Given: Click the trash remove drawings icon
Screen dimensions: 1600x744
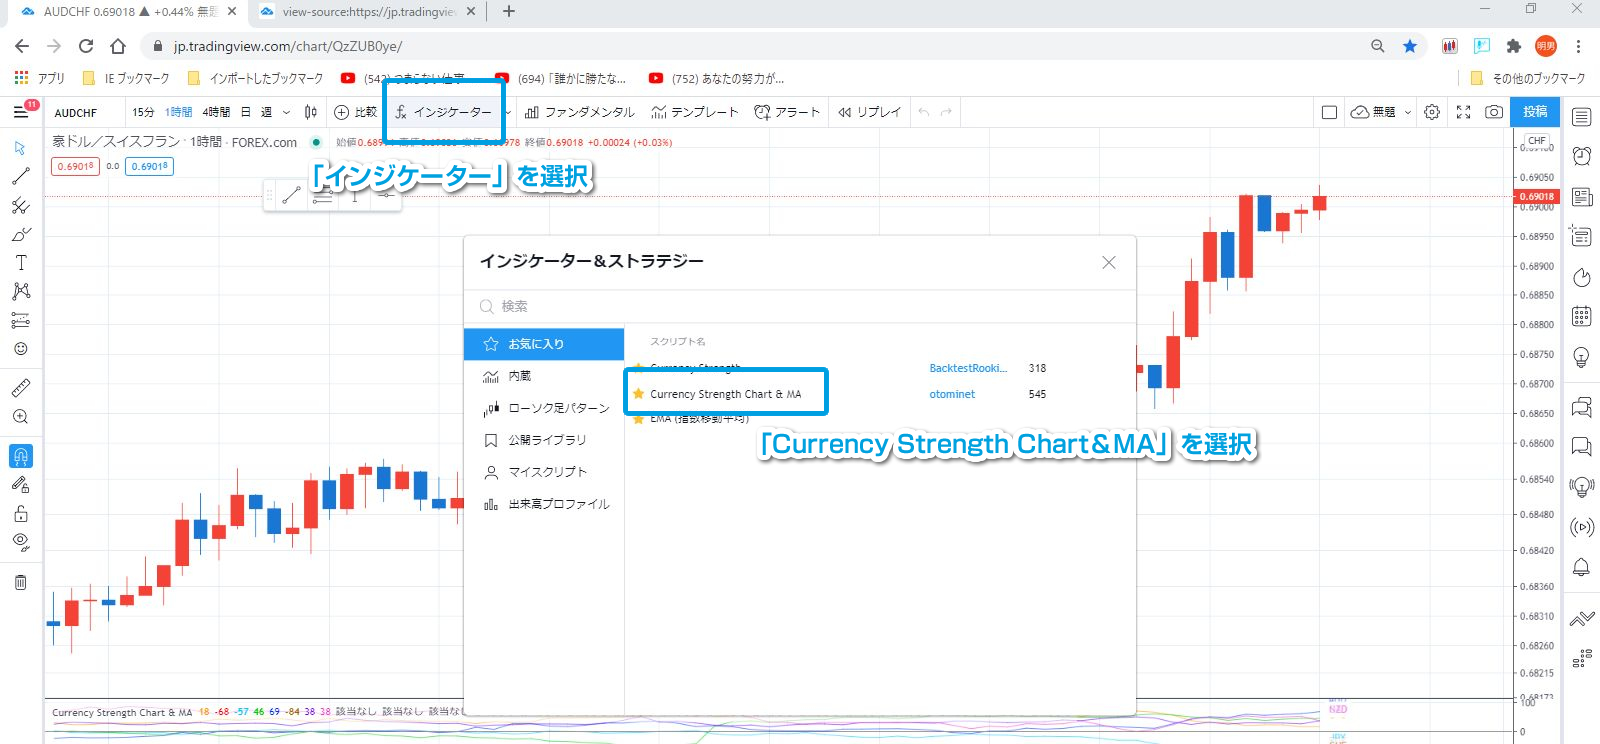Looking at the screenshot, I should [20, 582].
